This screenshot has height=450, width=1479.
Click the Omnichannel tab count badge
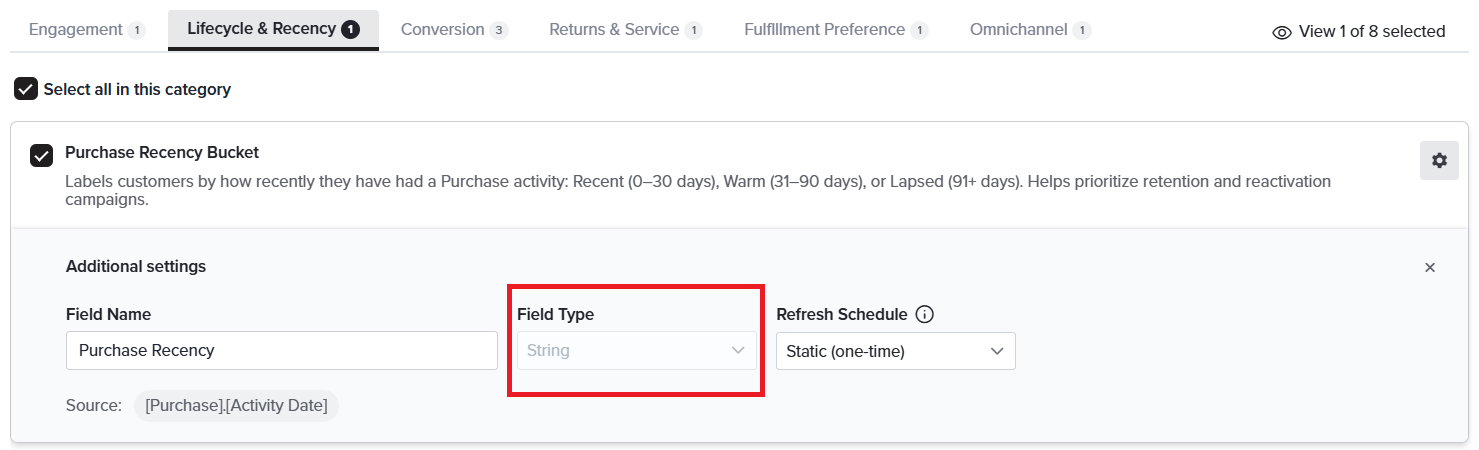1081,30
